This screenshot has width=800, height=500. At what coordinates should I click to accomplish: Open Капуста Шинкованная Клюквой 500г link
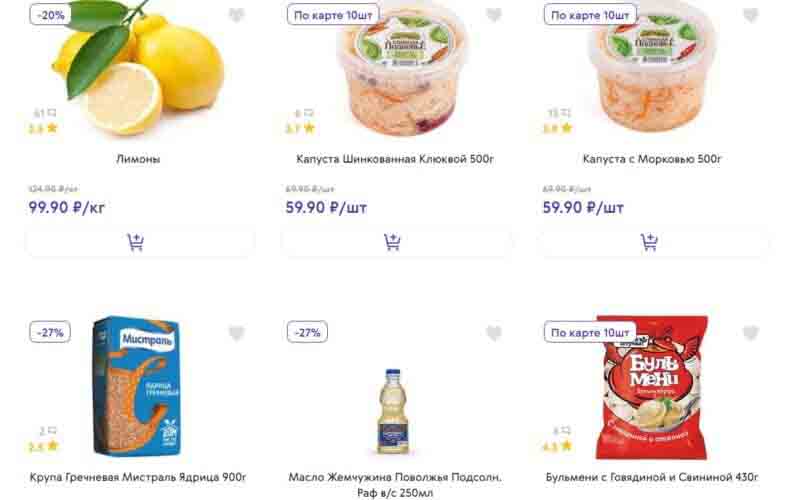point(396,159)
